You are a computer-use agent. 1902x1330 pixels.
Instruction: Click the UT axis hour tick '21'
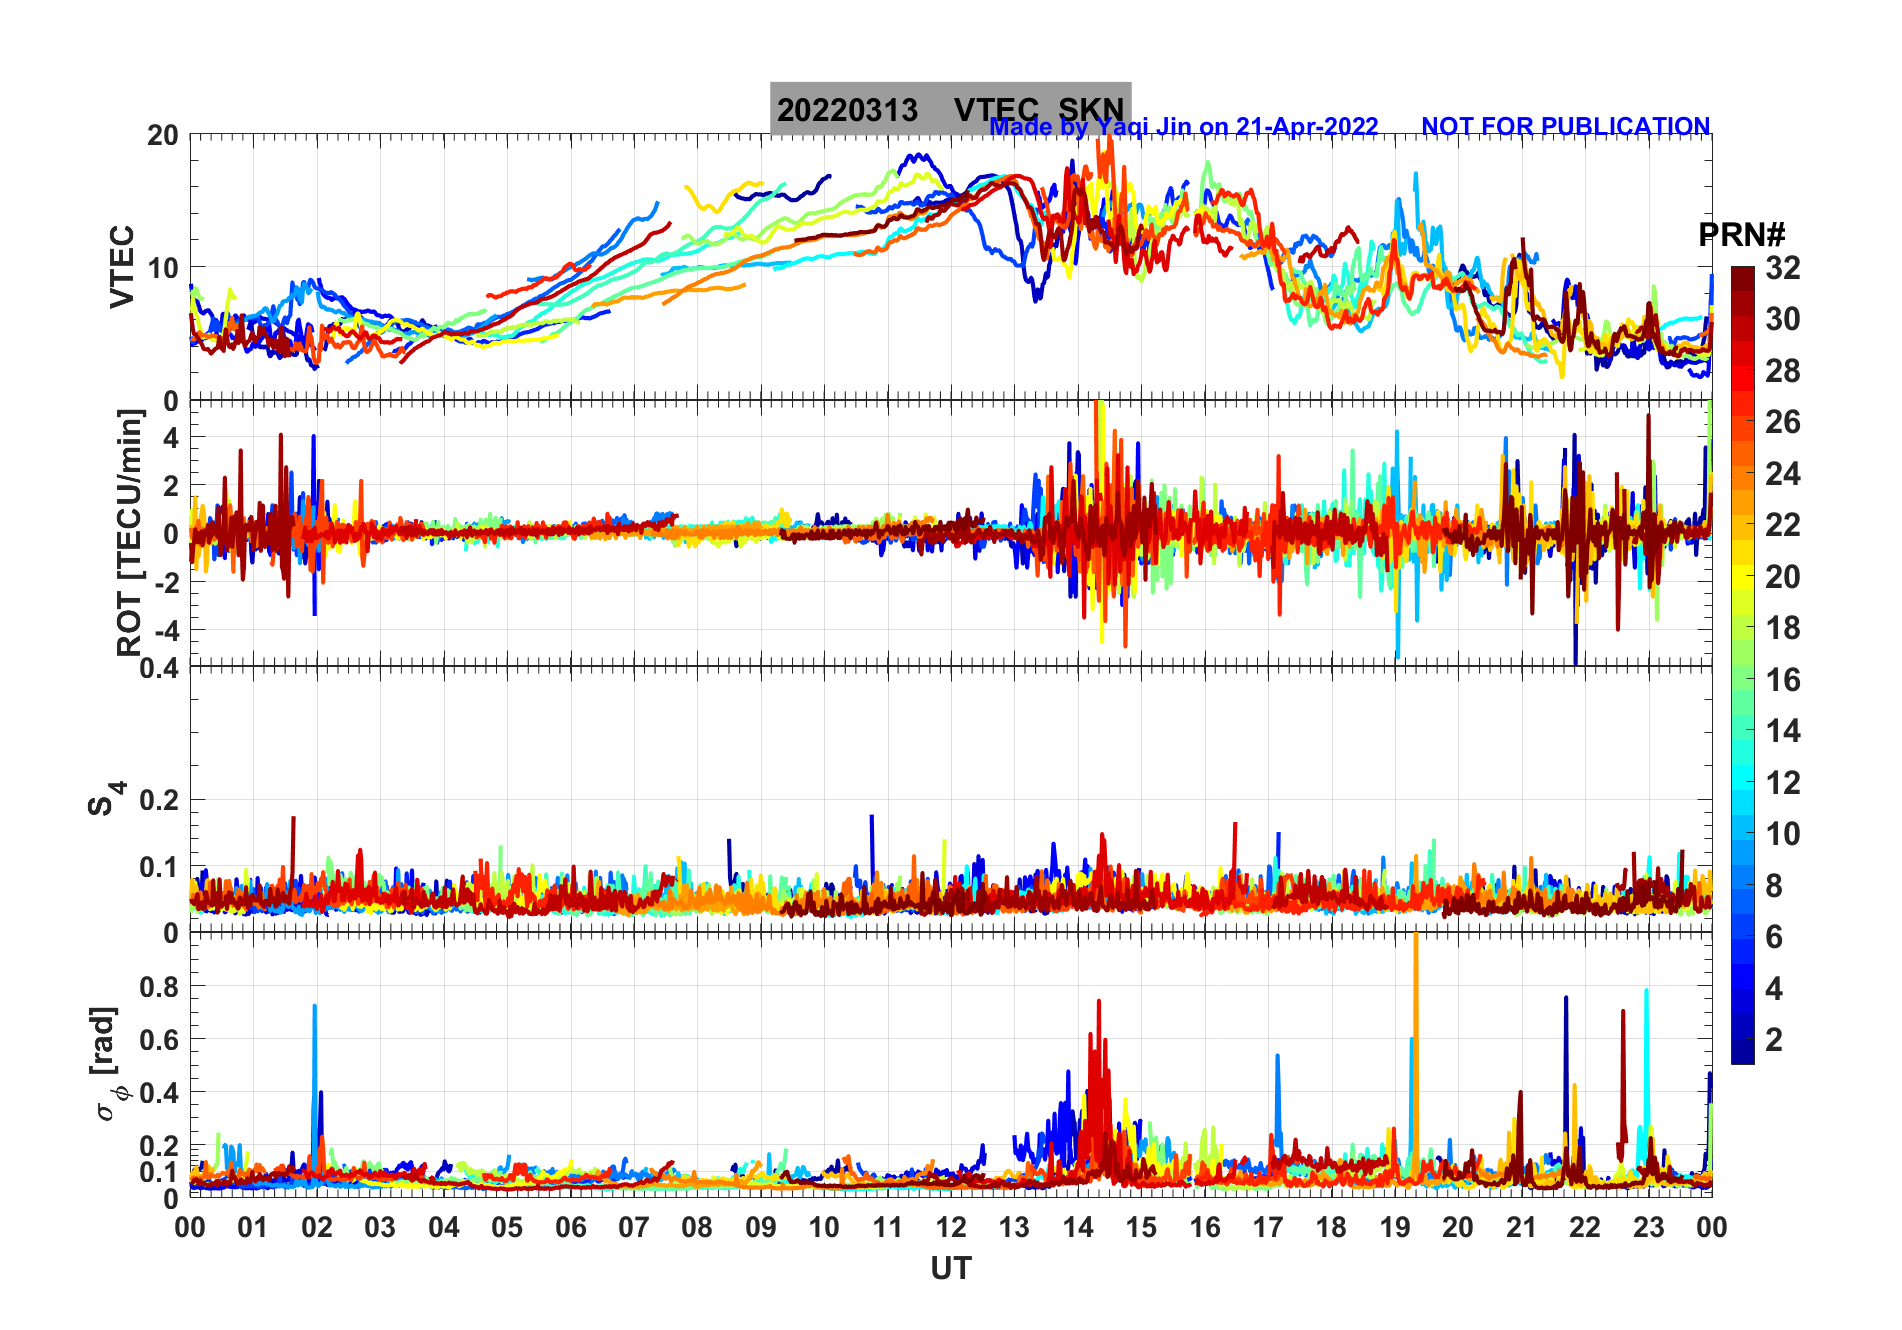[1522, 1227]
